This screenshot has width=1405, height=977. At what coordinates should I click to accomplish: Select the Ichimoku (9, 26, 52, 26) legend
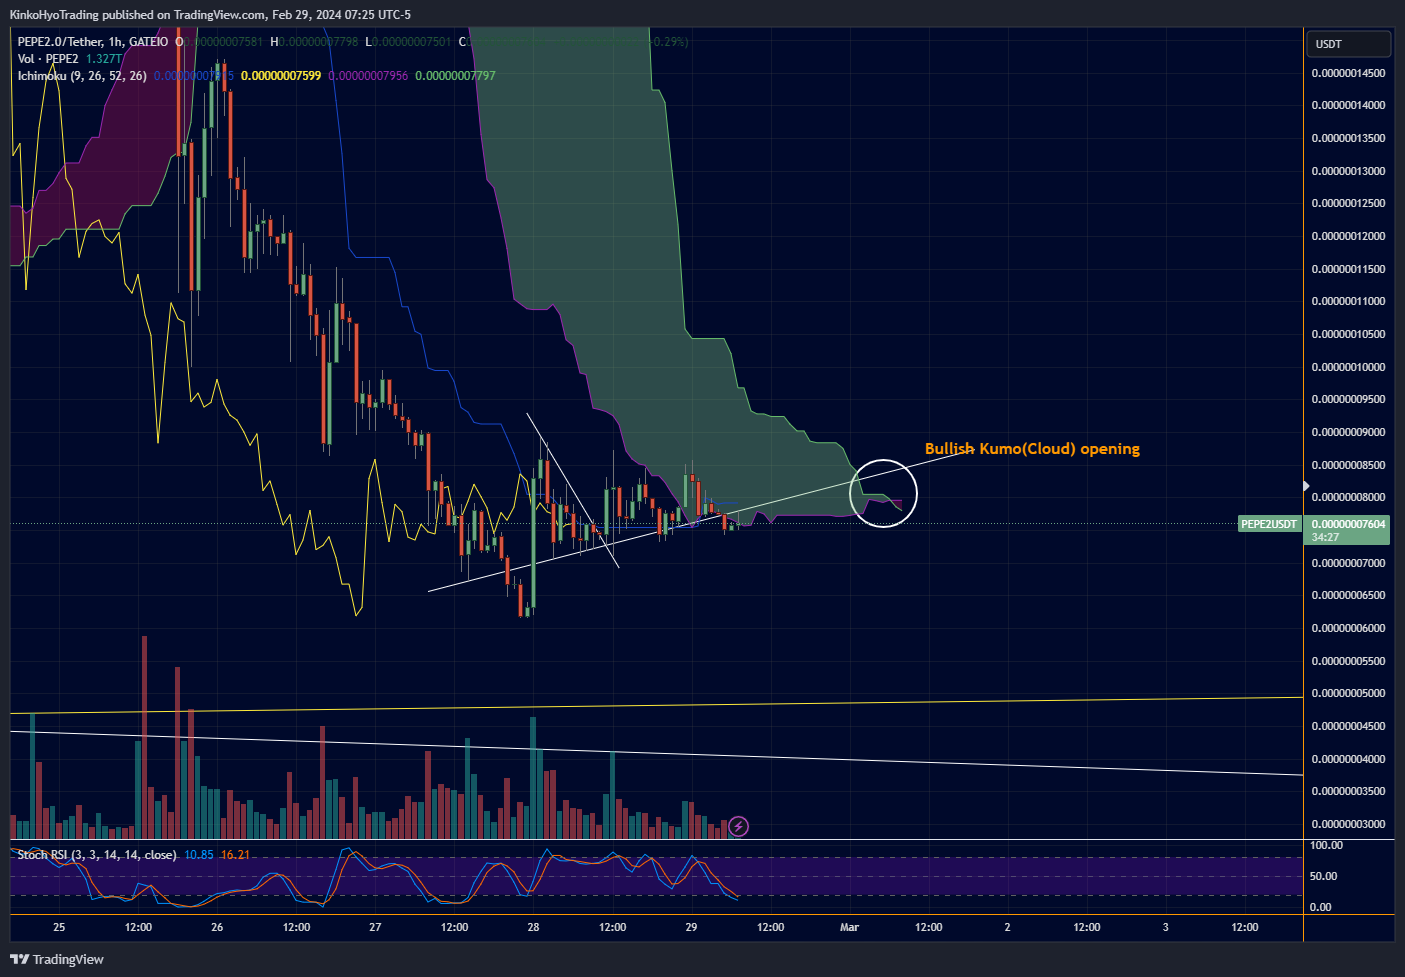click(82, 76)
